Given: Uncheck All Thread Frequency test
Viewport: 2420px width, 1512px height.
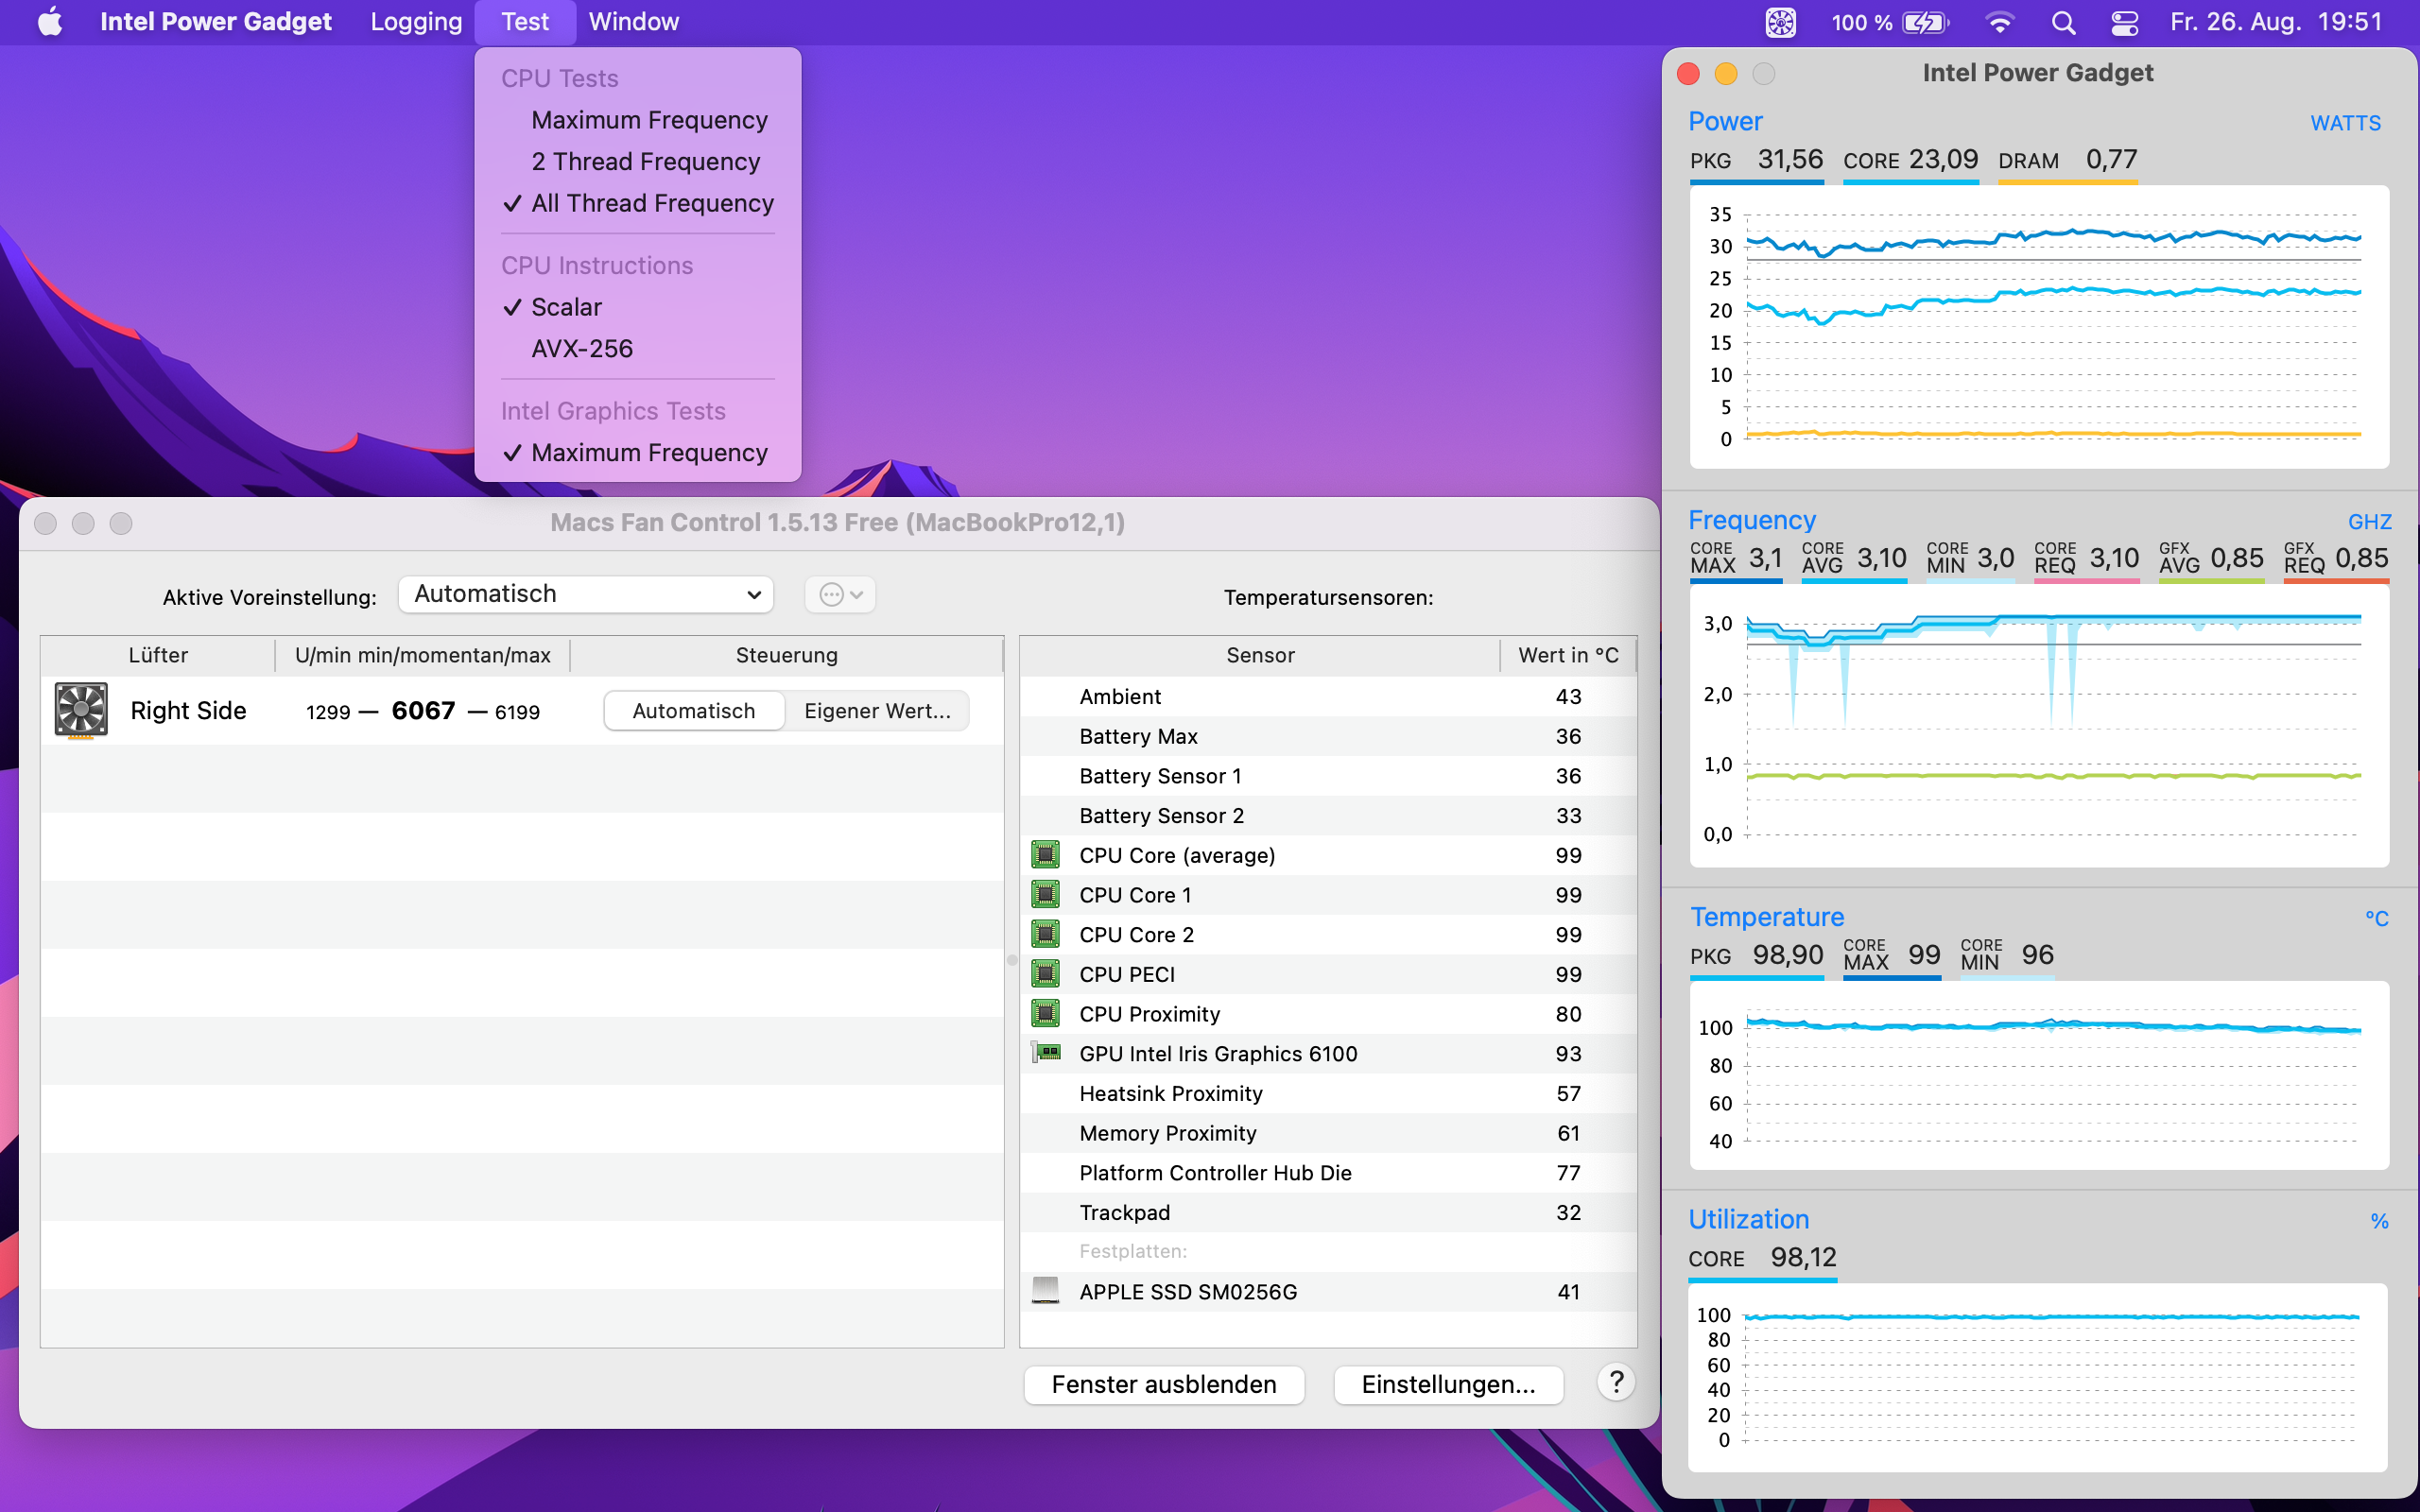Looking at the screenshot, I should tap(638, 203).
